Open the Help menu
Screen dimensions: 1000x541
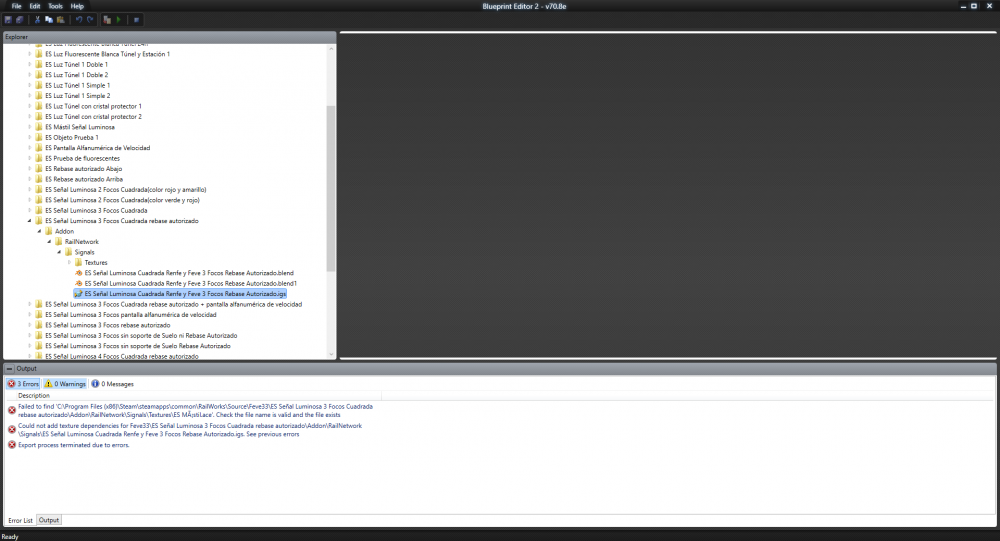pos(77,6)
